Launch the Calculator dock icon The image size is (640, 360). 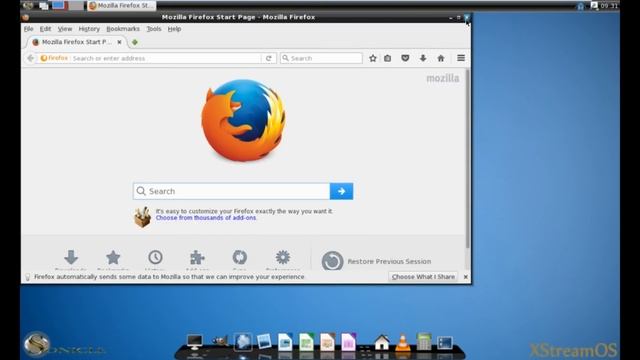(x=424, y=342)
